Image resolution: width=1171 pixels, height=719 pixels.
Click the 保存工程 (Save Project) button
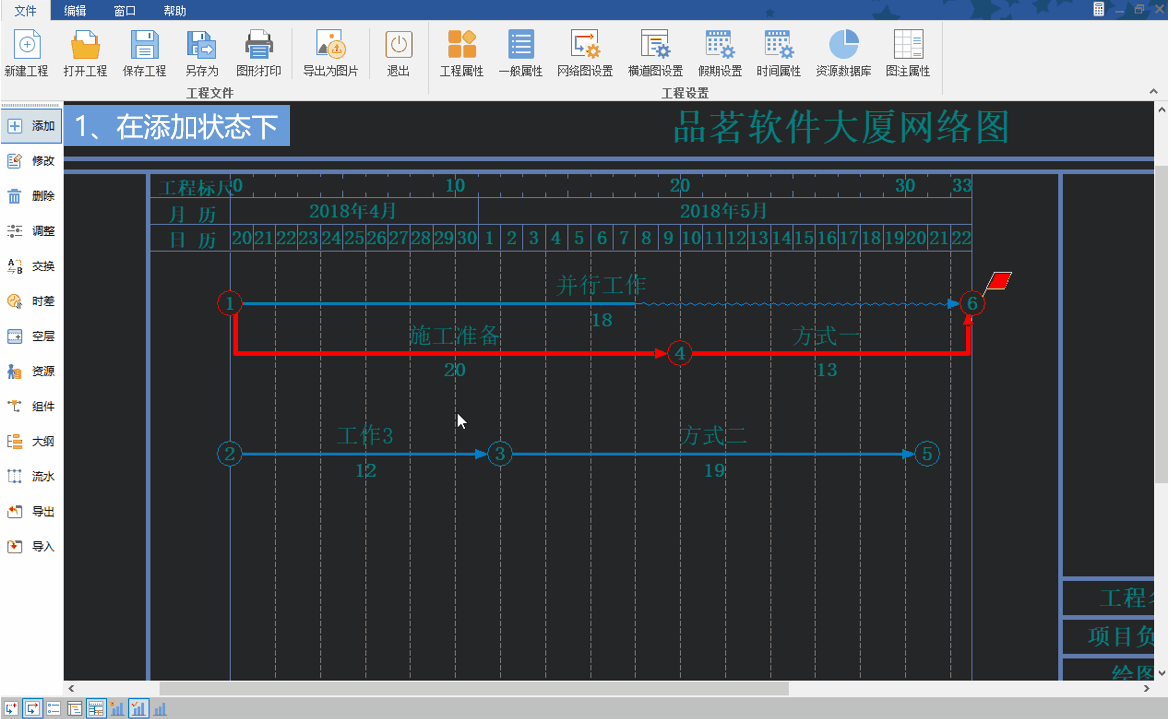click(x=144, y=54)
